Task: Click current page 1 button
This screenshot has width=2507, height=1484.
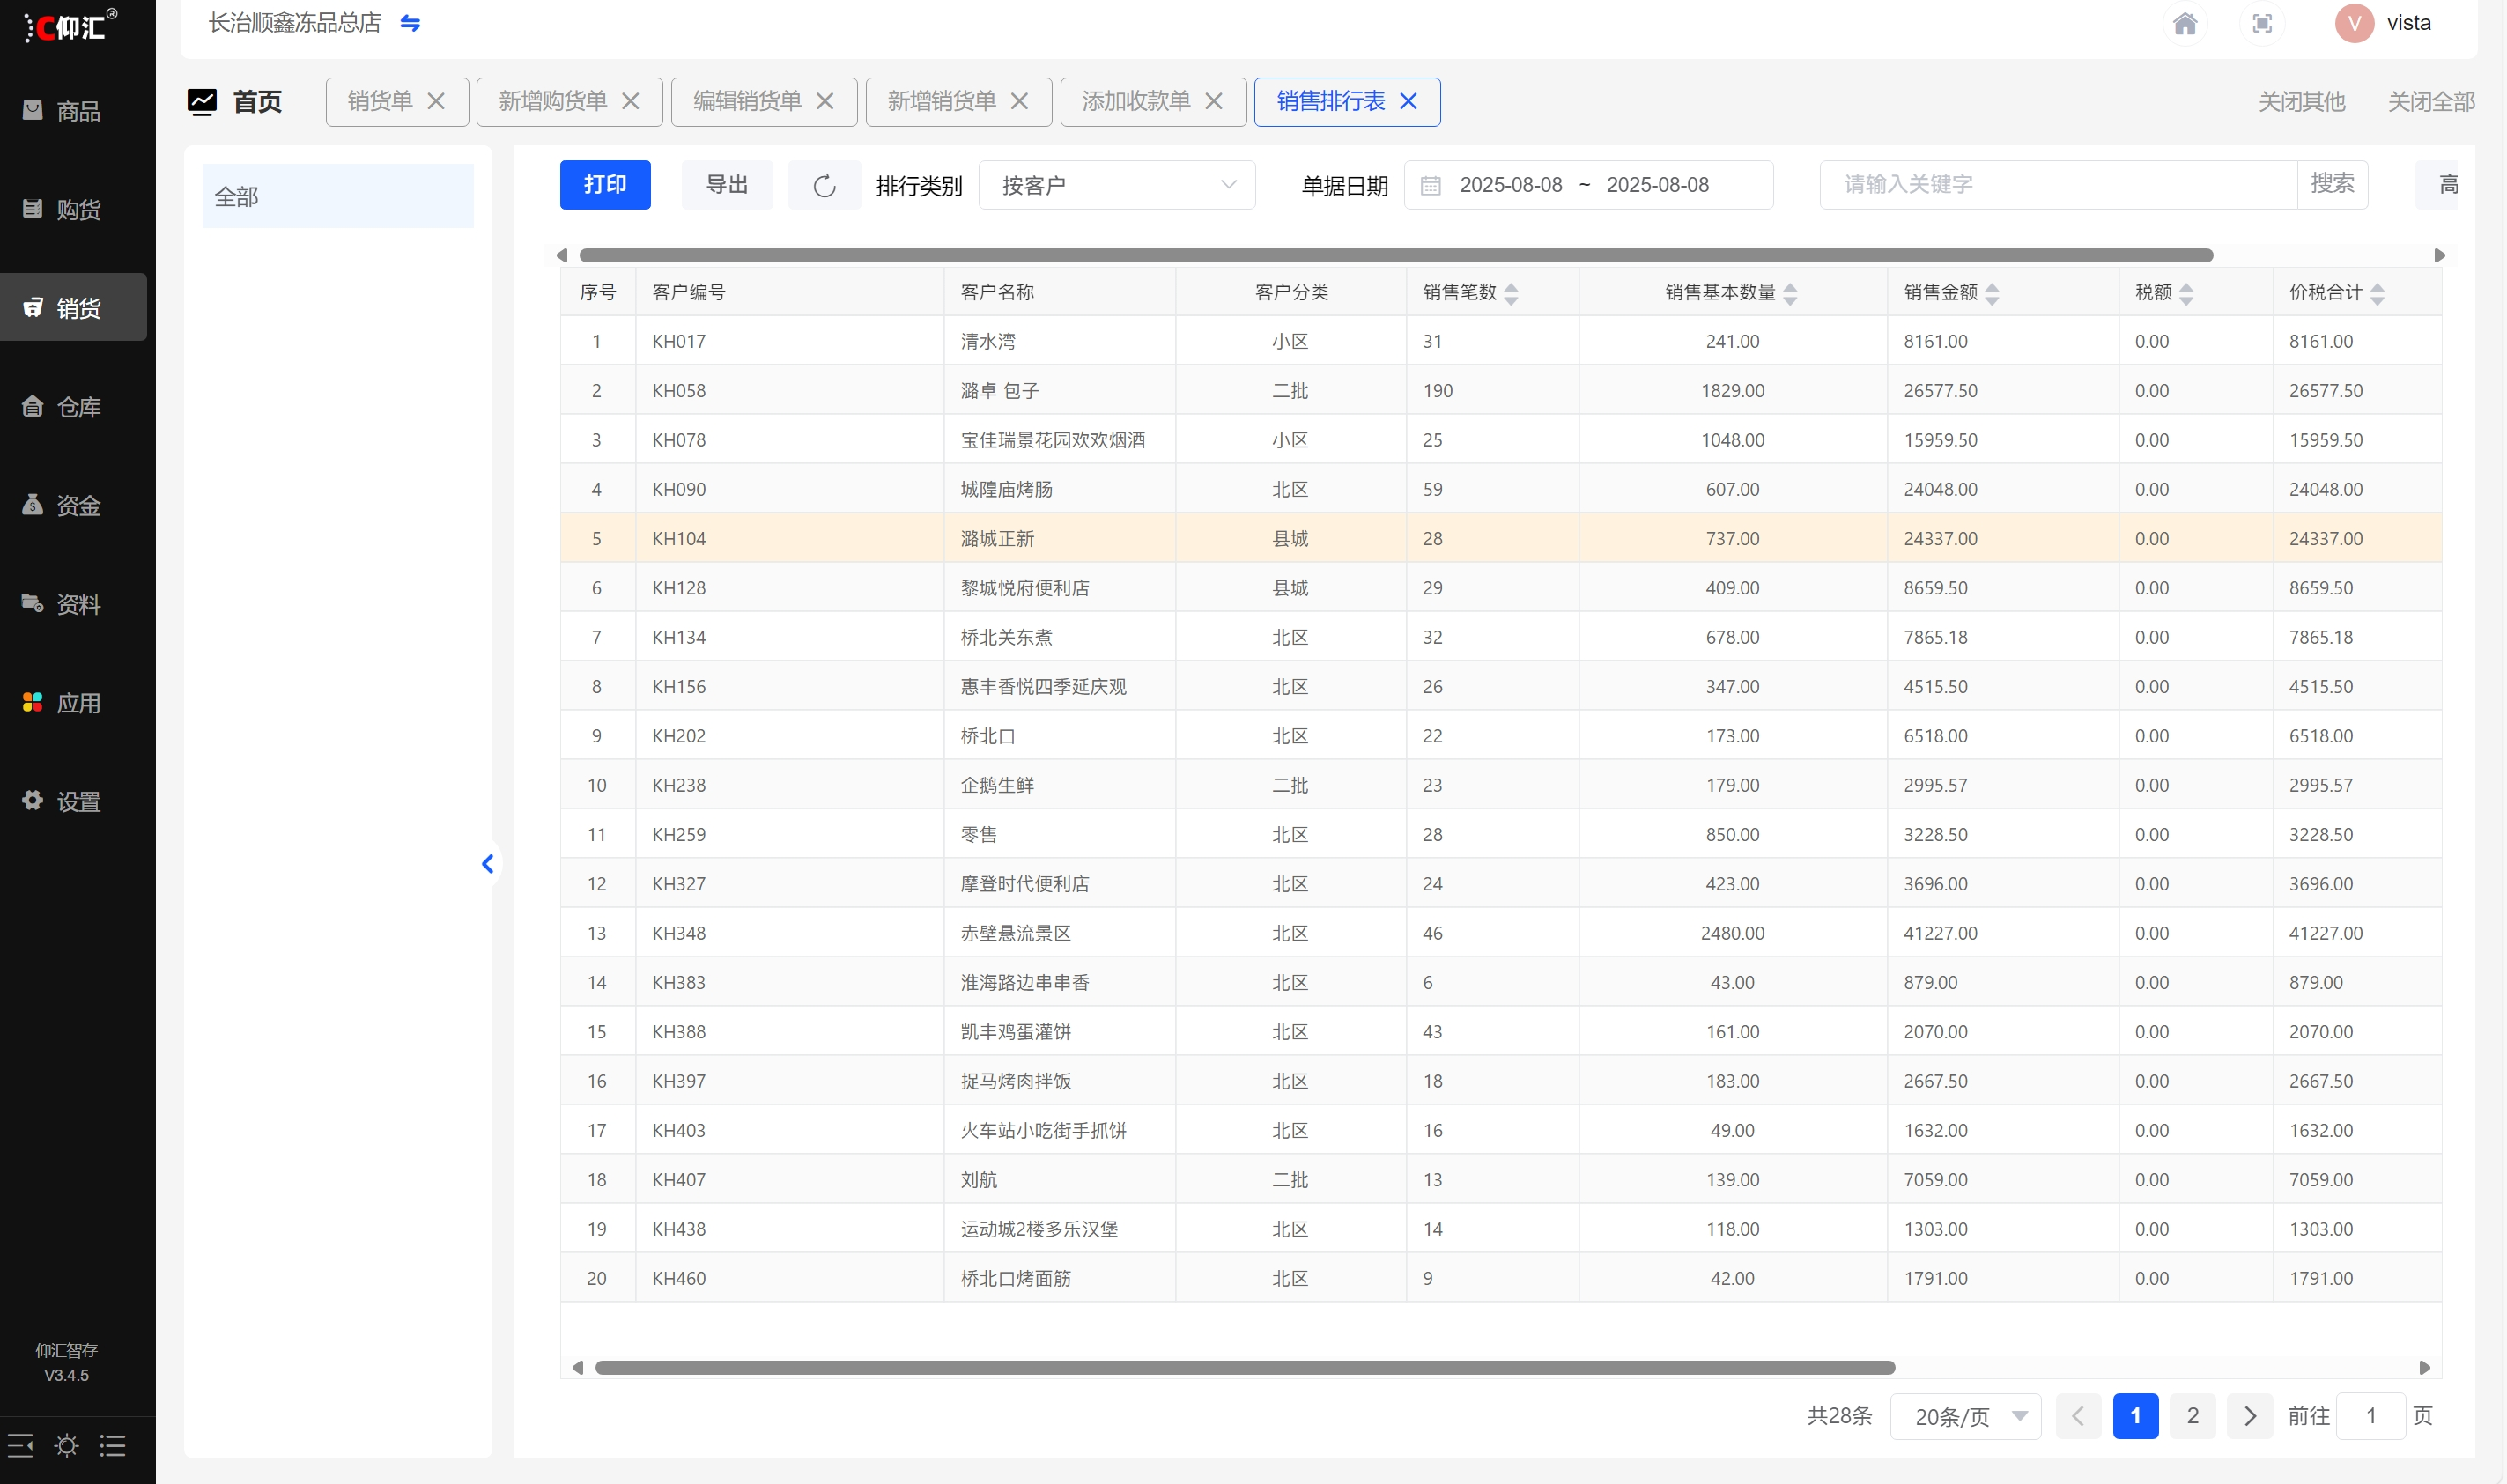Action: coord(2135,1416)
